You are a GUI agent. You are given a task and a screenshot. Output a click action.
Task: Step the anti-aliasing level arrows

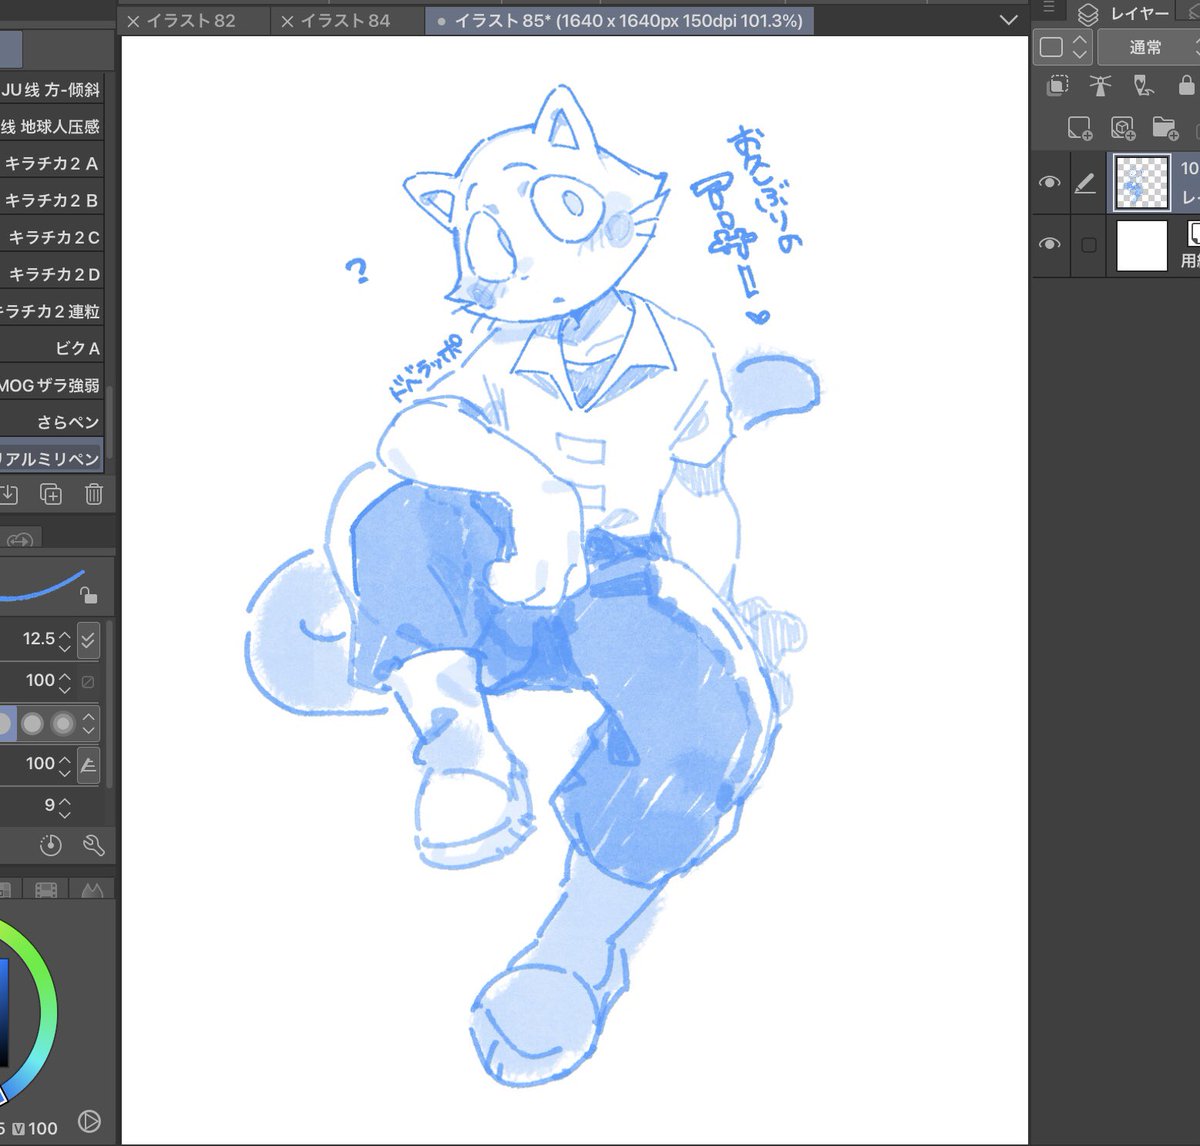[x=89, y=723]
